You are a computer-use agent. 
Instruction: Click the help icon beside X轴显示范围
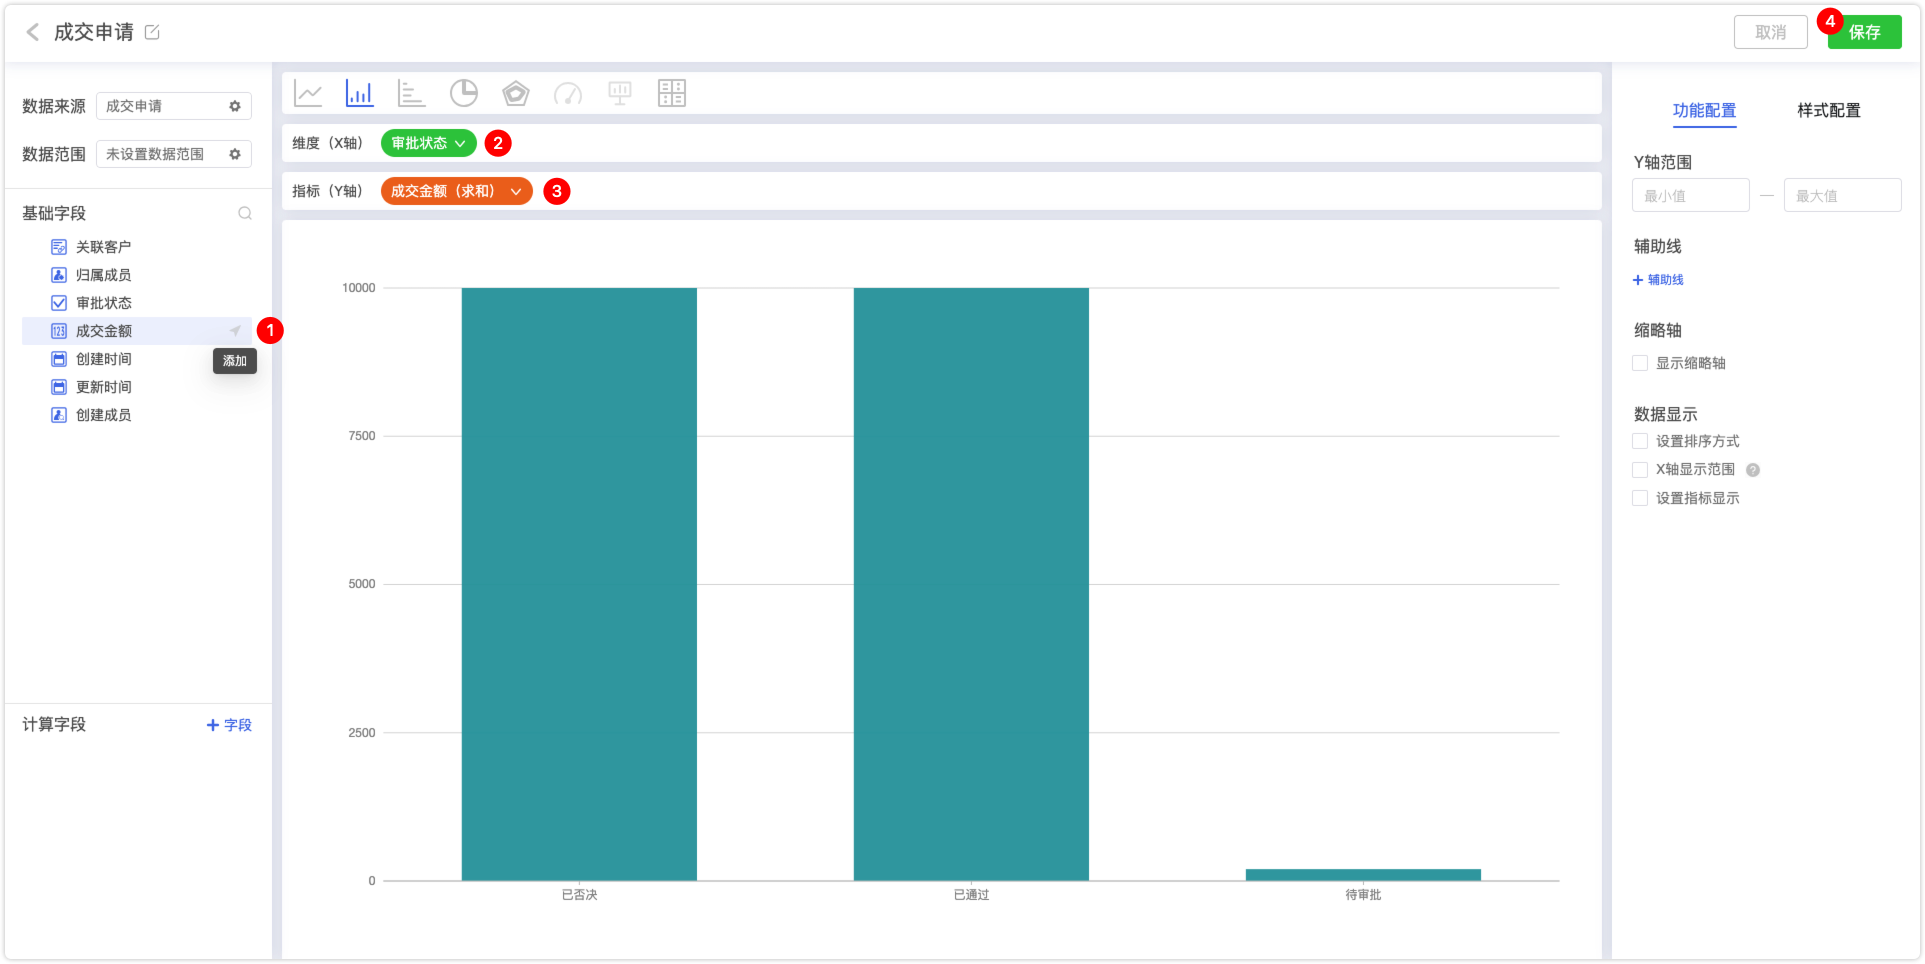[1753, 470]
